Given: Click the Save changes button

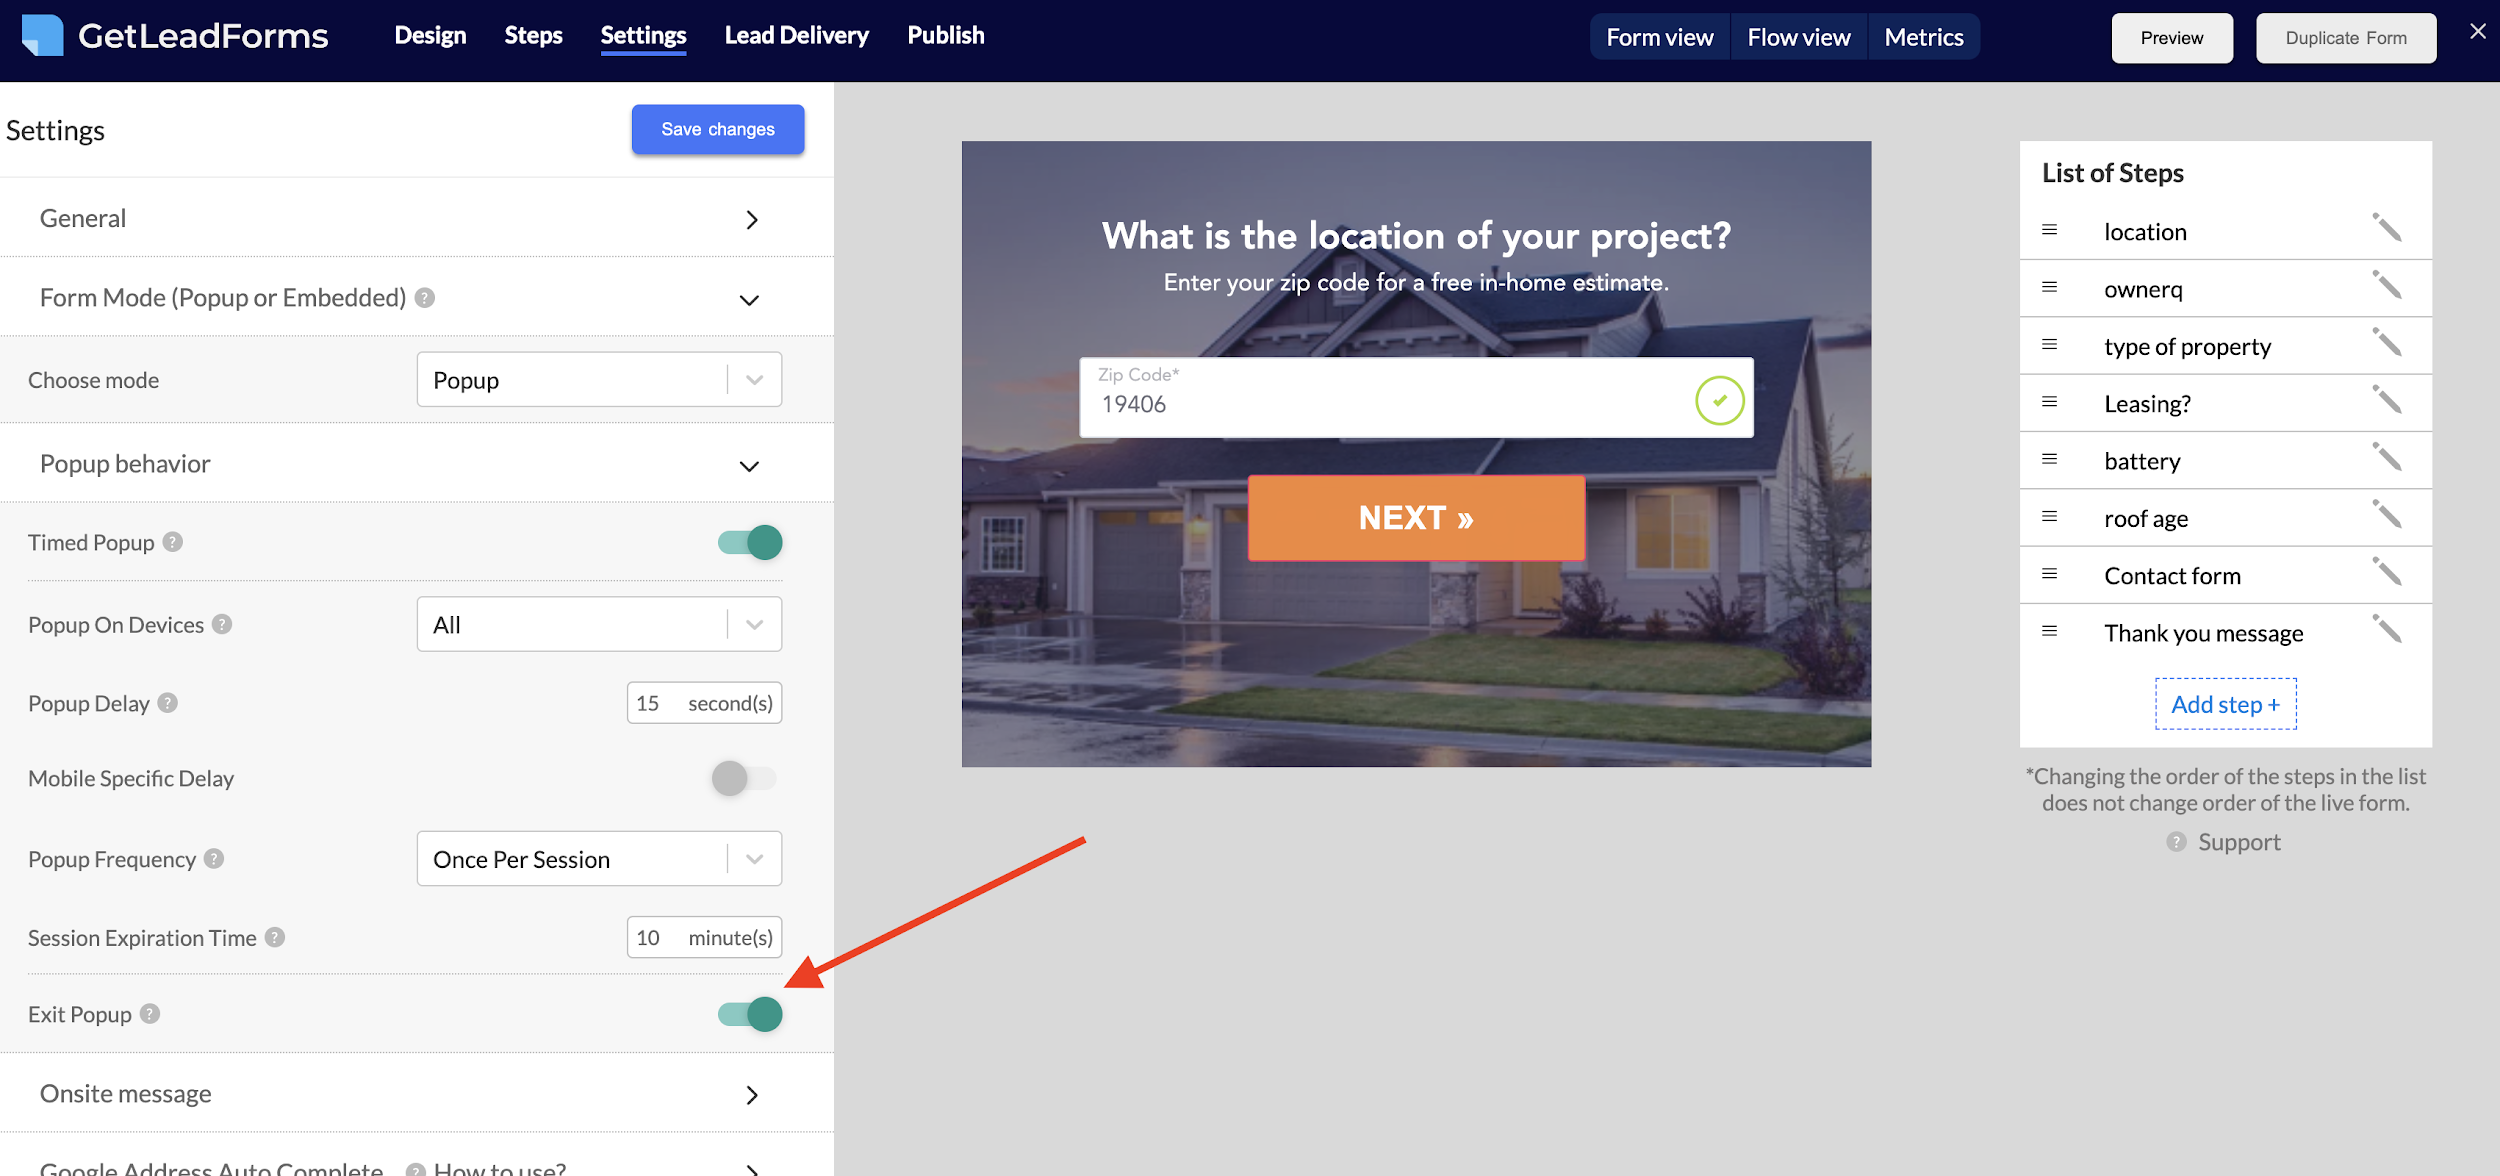Looking at the screenshot, I should [717, 128].
